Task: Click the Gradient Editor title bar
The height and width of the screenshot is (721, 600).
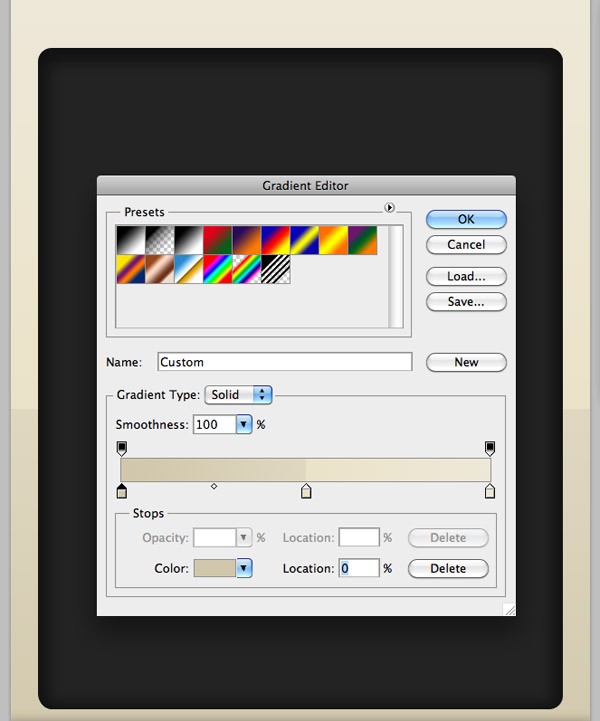Action: coord(306,186)
